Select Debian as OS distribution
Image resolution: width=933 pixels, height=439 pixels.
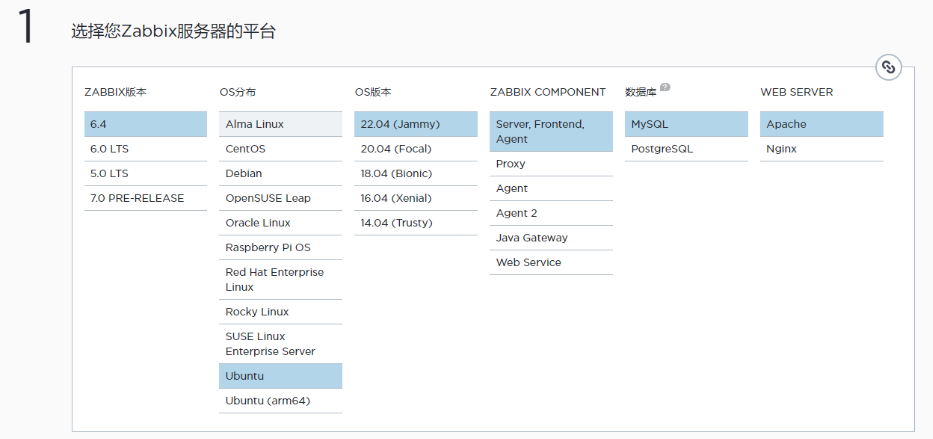pos(280,174)
